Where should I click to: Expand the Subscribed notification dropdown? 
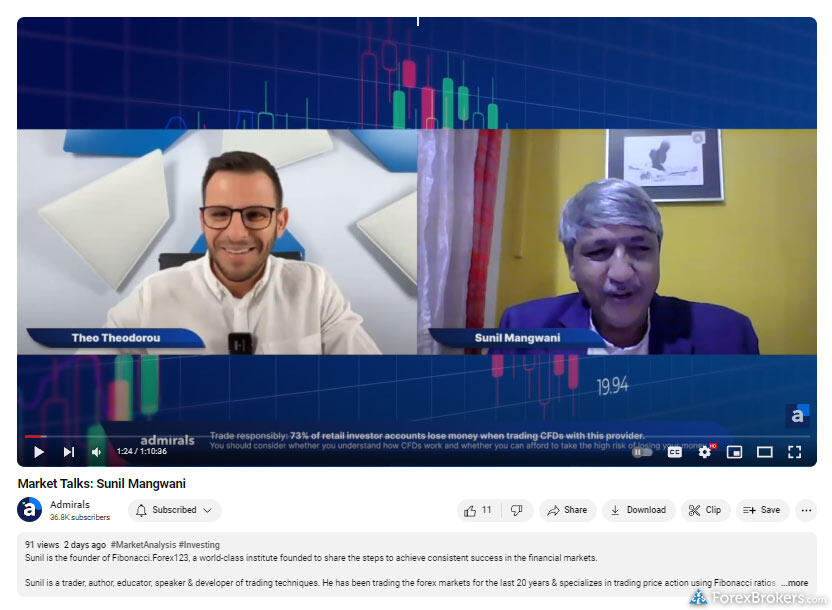coord(174,510)
